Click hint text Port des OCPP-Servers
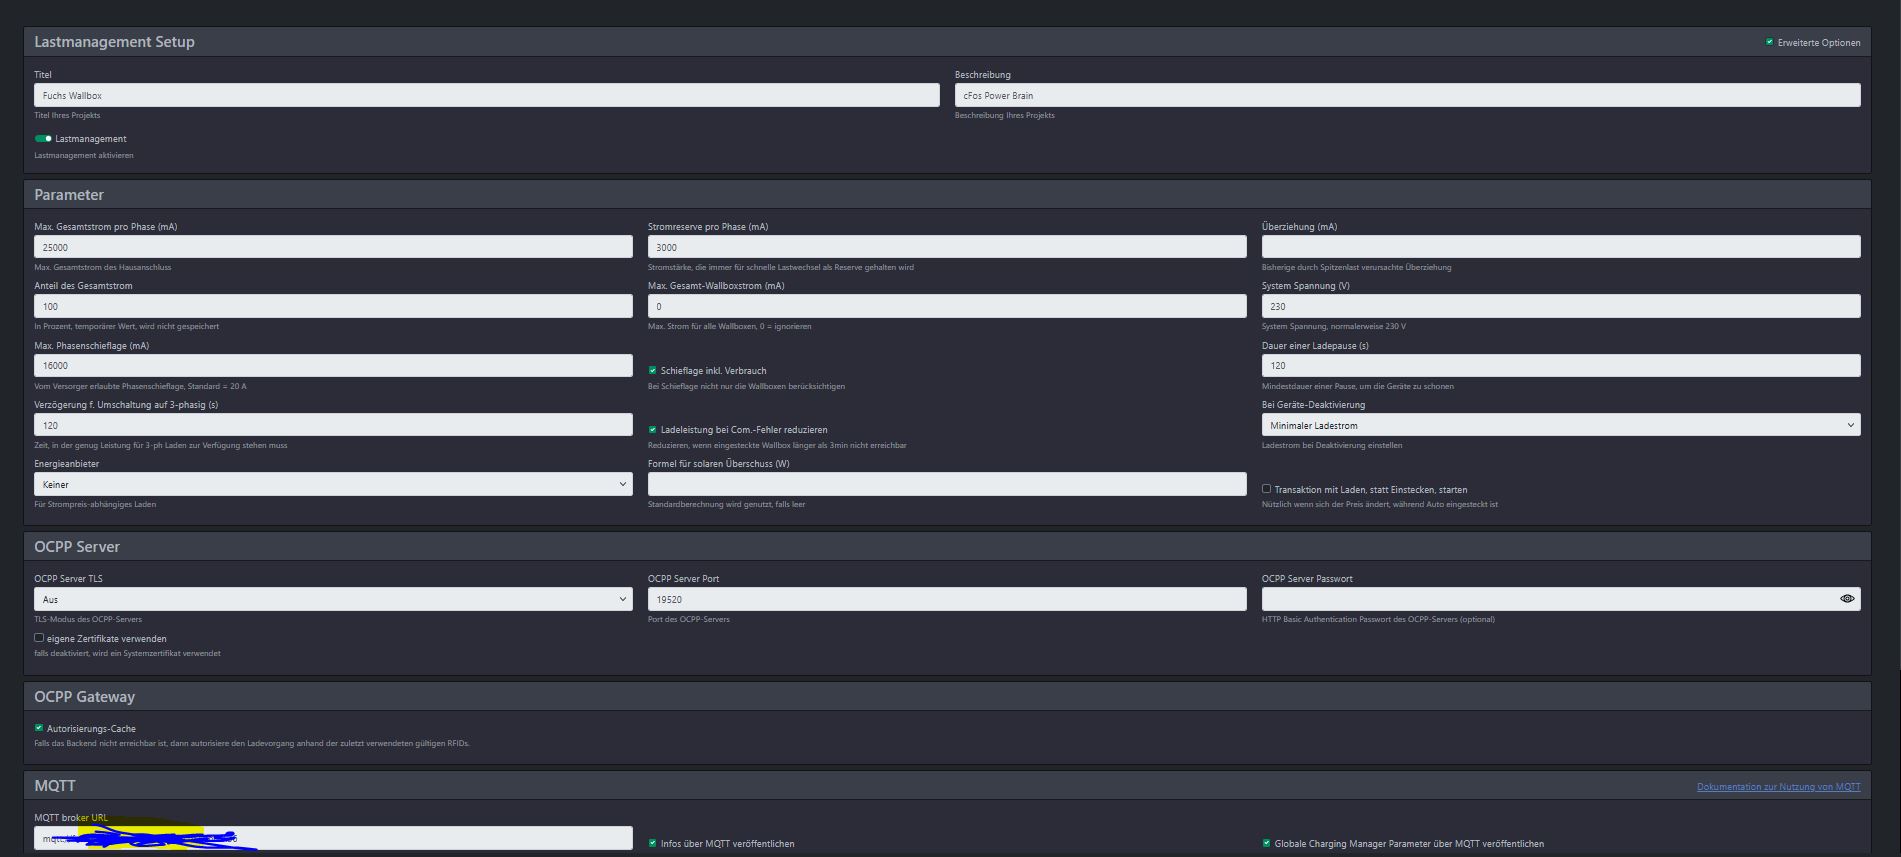The height and width of the screenshot is (857, 1901). (689, 619)
